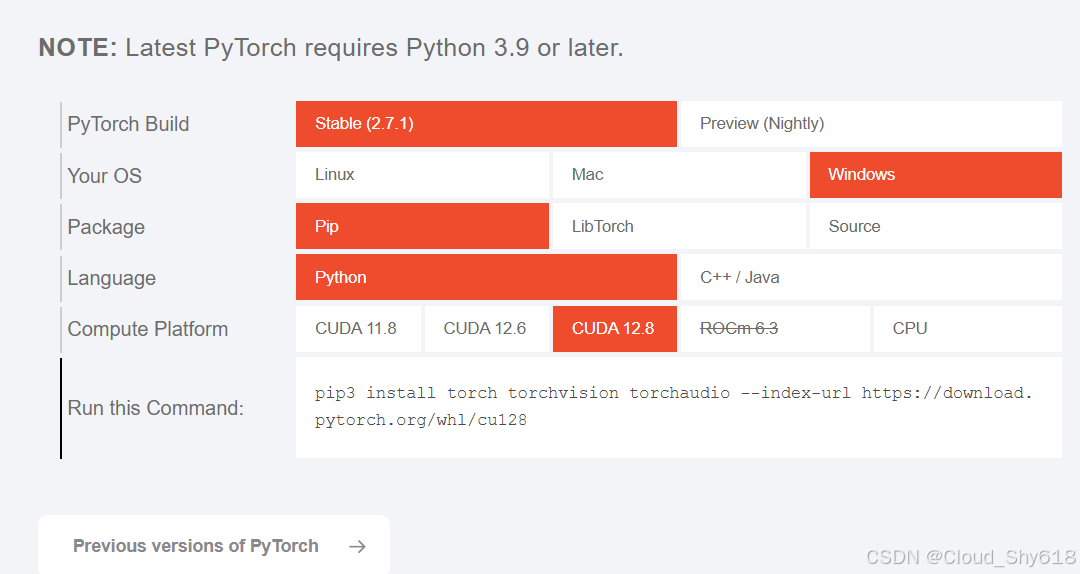Select CUDA 11.8 compute platform
The height and width of the screenshot is (574, 1080).
[x=358, y=329]
